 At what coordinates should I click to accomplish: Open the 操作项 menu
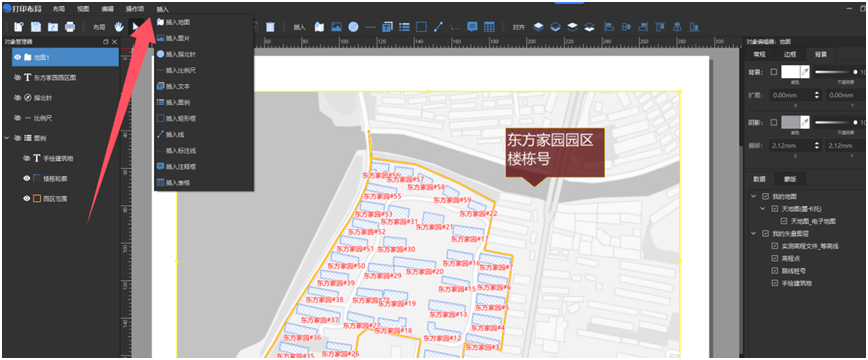135,9
